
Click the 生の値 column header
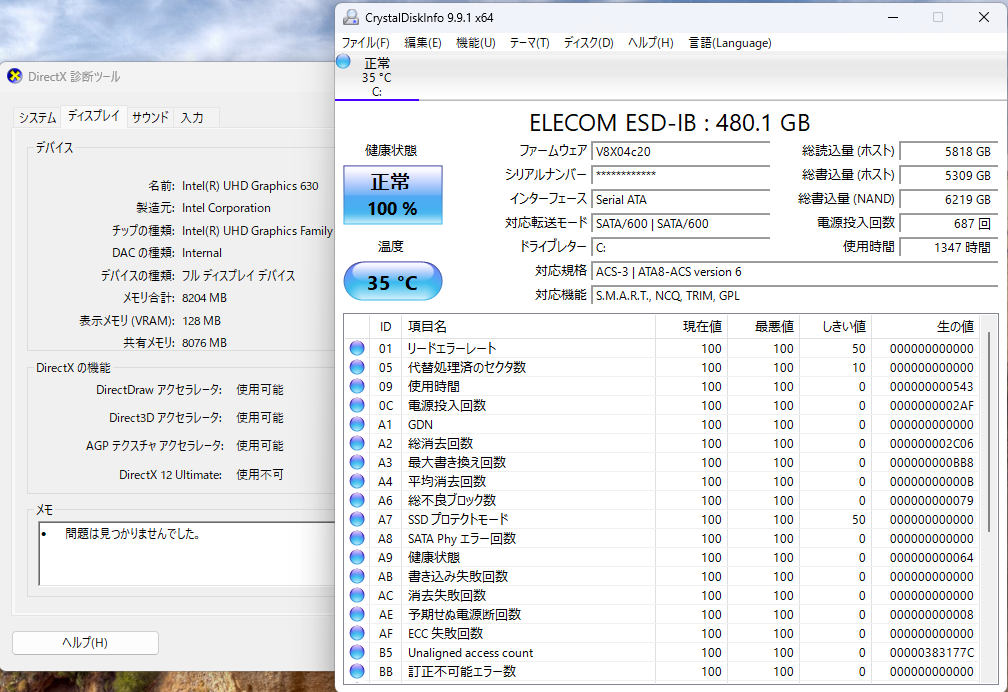925,327
